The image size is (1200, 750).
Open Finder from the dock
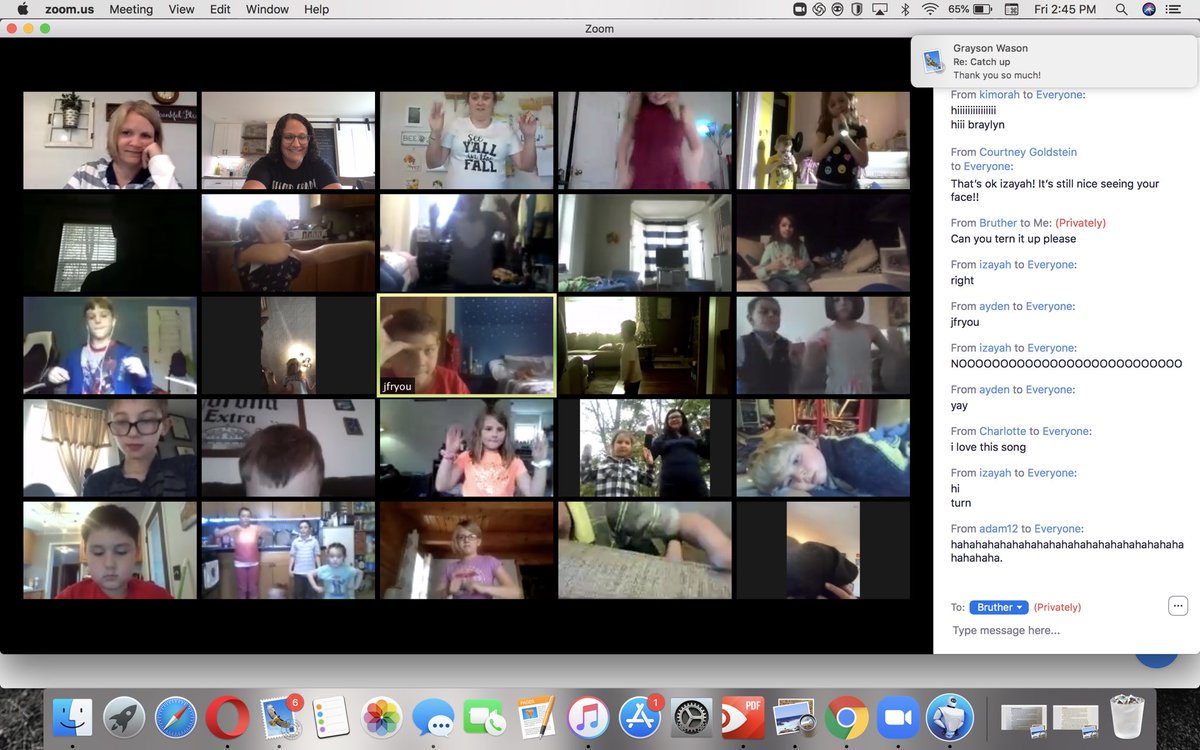[x=73, y=718]
